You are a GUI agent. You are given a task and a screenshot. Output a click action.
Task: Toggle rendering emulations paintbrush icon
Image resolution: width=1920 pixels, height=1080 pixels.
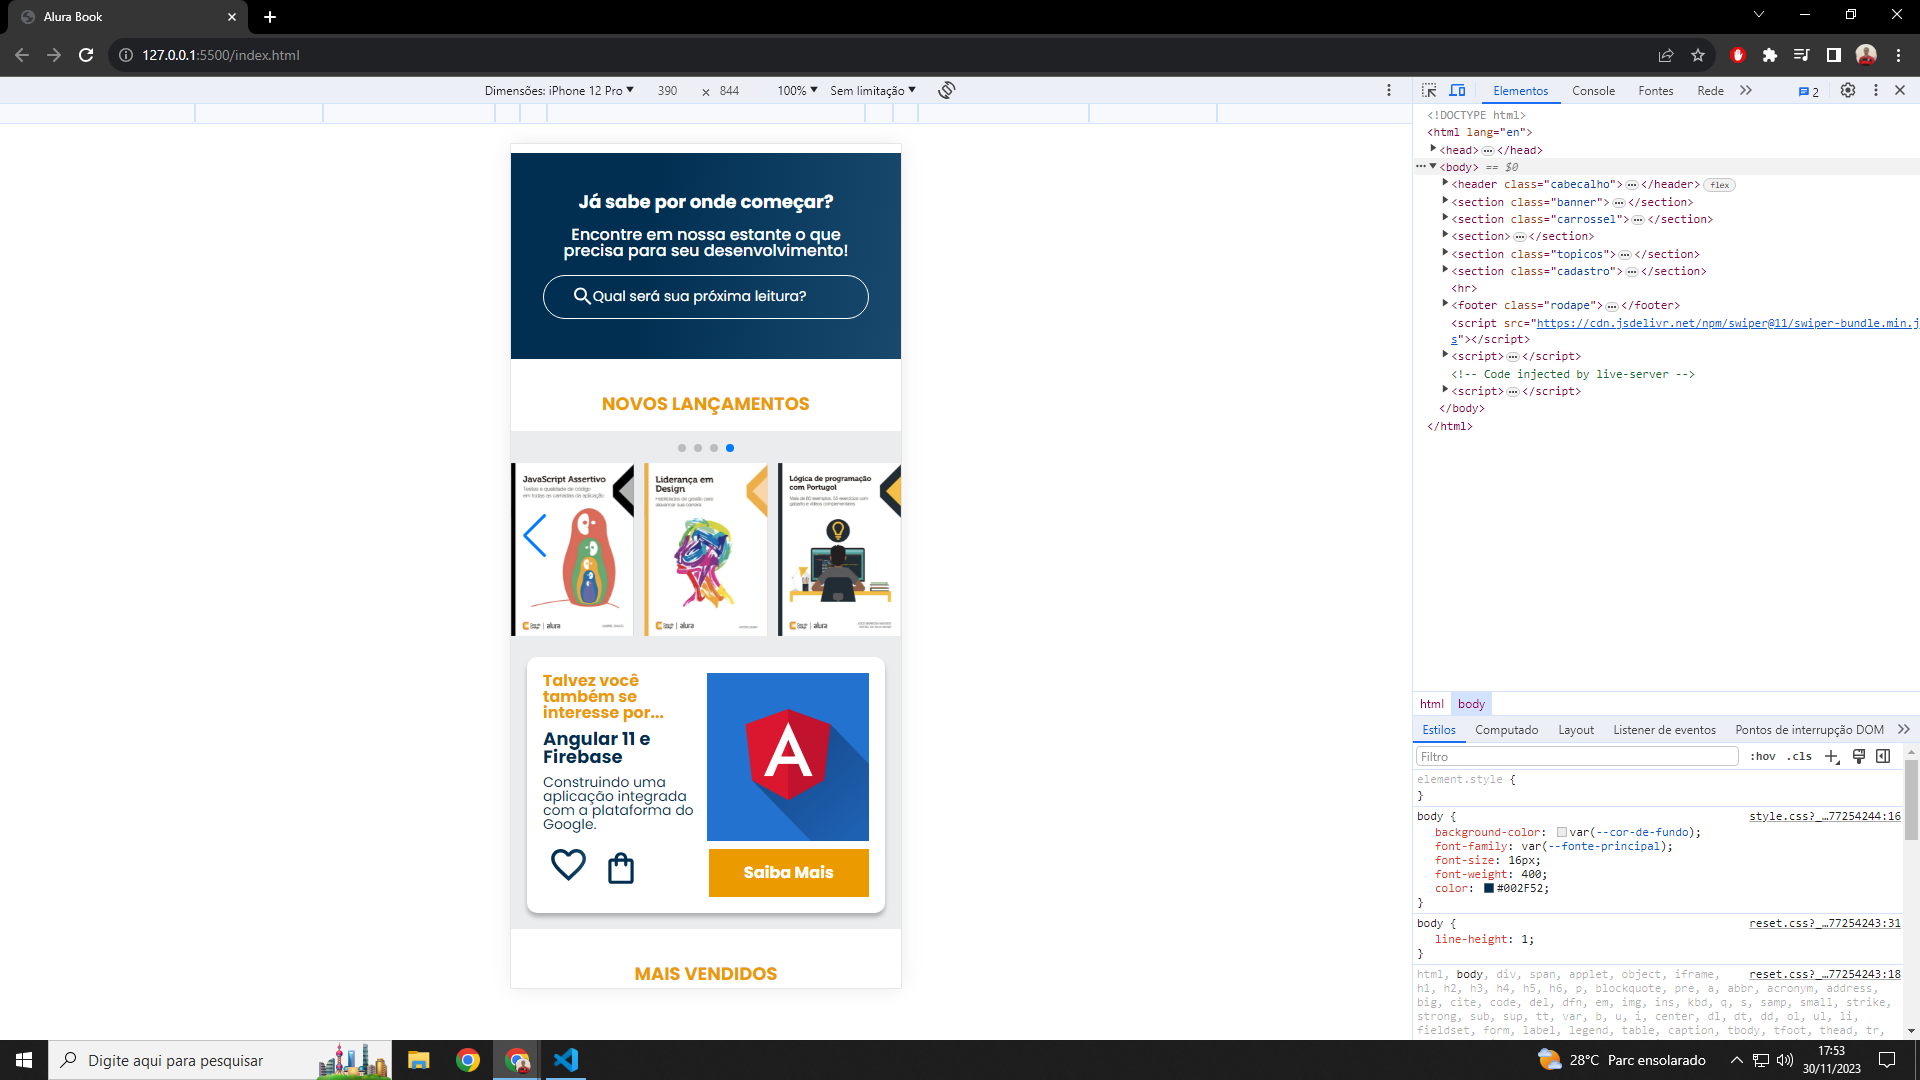tap(1859, 756)
